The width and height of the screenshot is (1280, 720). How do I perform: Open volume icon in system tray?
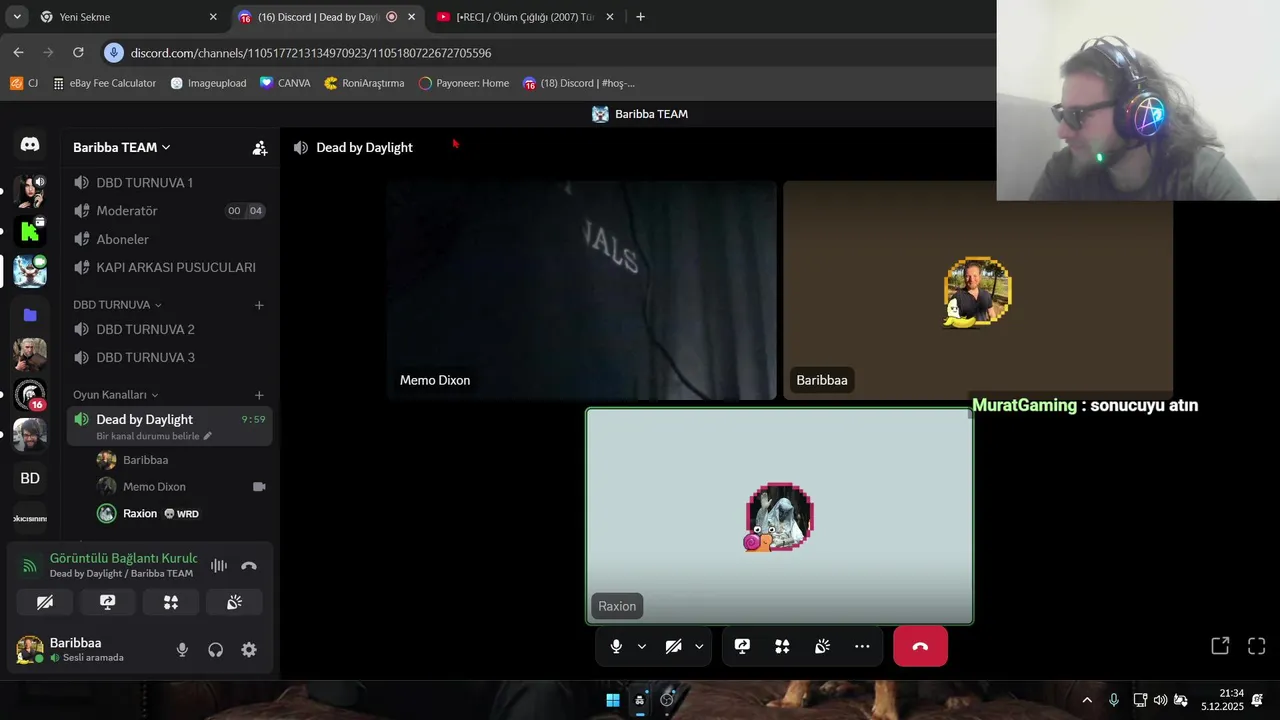point(1160,700)
